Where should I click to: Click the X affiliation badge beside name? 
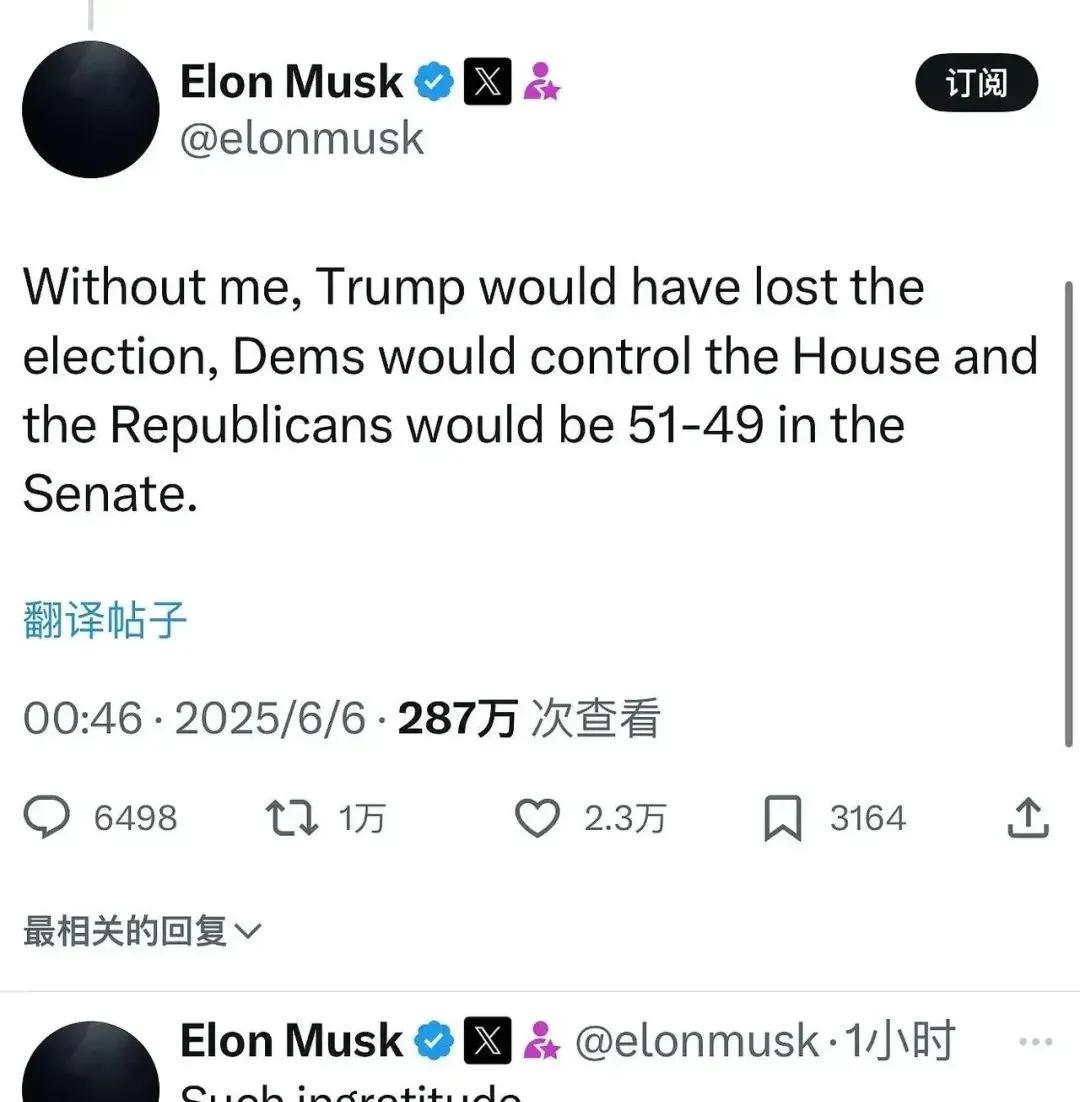[x=488, y=82]
